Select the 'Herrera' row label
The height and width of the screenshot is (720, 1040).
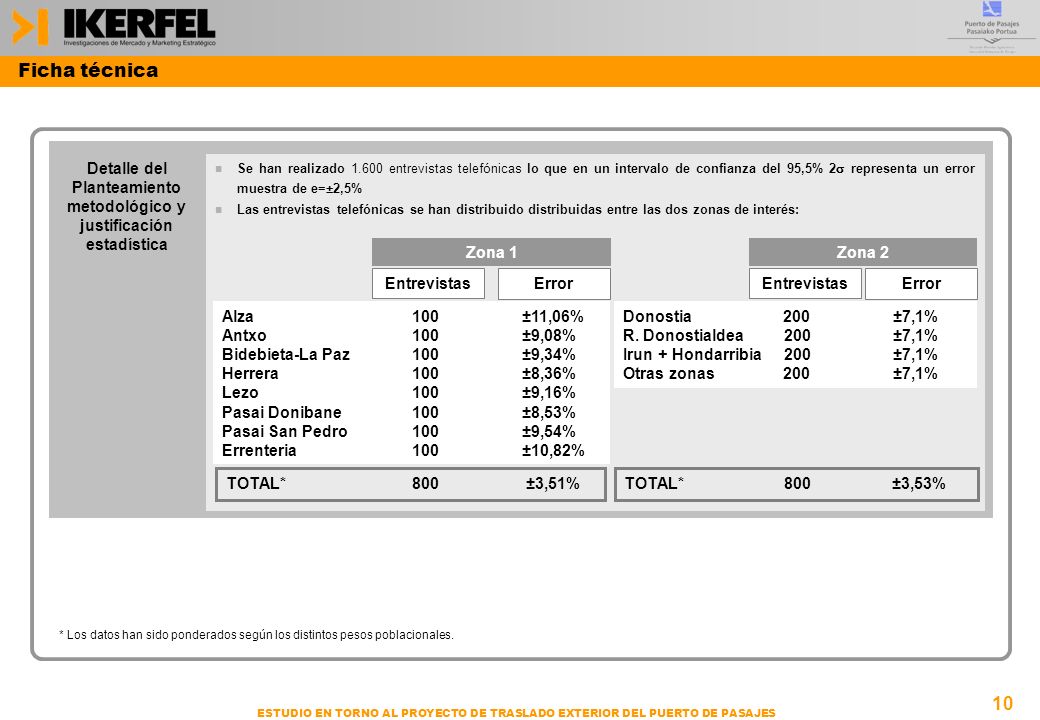[250, 373]
